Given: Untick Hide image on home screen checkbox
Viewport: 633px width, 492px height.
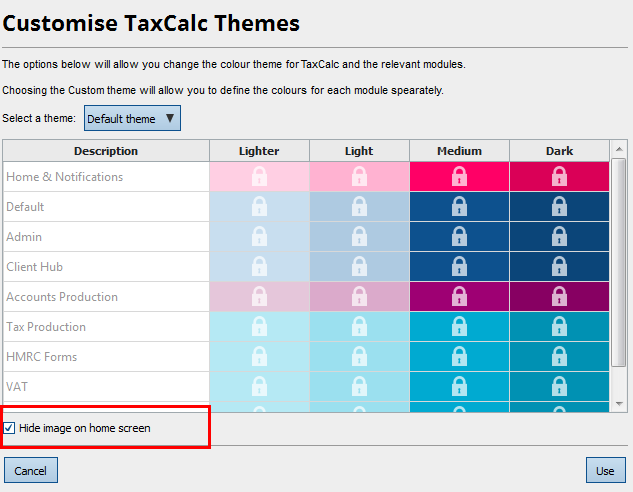Looking at the screenshot, I should point(9,428).
